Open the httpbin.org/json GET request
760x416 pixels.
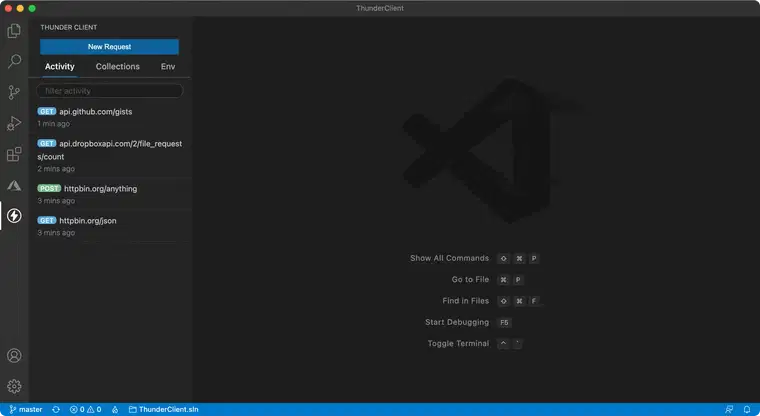[110, 226]
